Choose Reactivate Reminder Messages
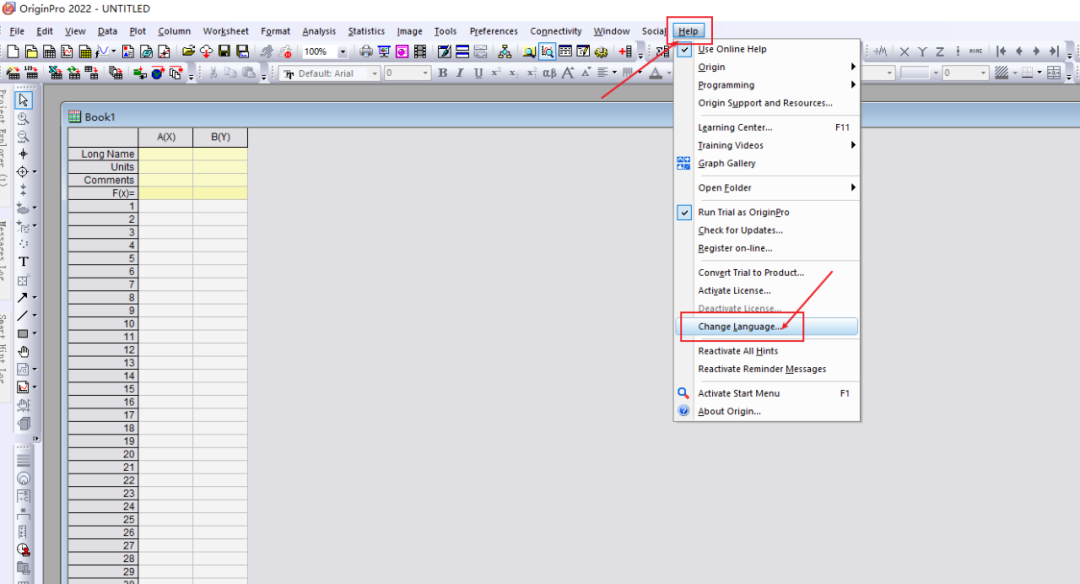The height and width of the screenshot is (584, 1080). (x=767, y=369)
